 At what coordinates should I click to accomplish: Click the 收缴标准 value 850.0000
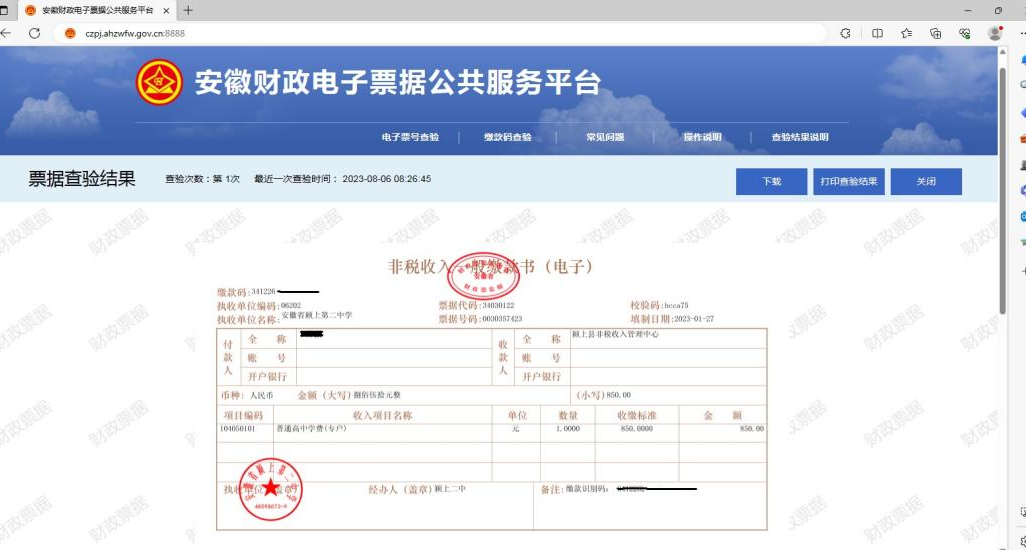pos(637,429)
